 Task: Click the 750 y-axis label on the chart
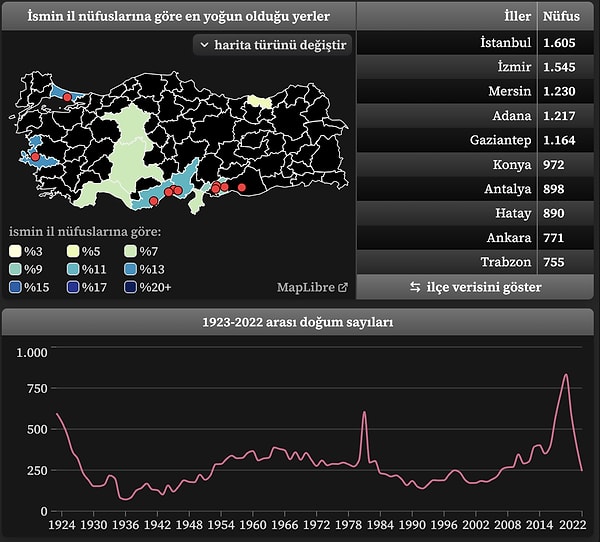click(37, 389)
